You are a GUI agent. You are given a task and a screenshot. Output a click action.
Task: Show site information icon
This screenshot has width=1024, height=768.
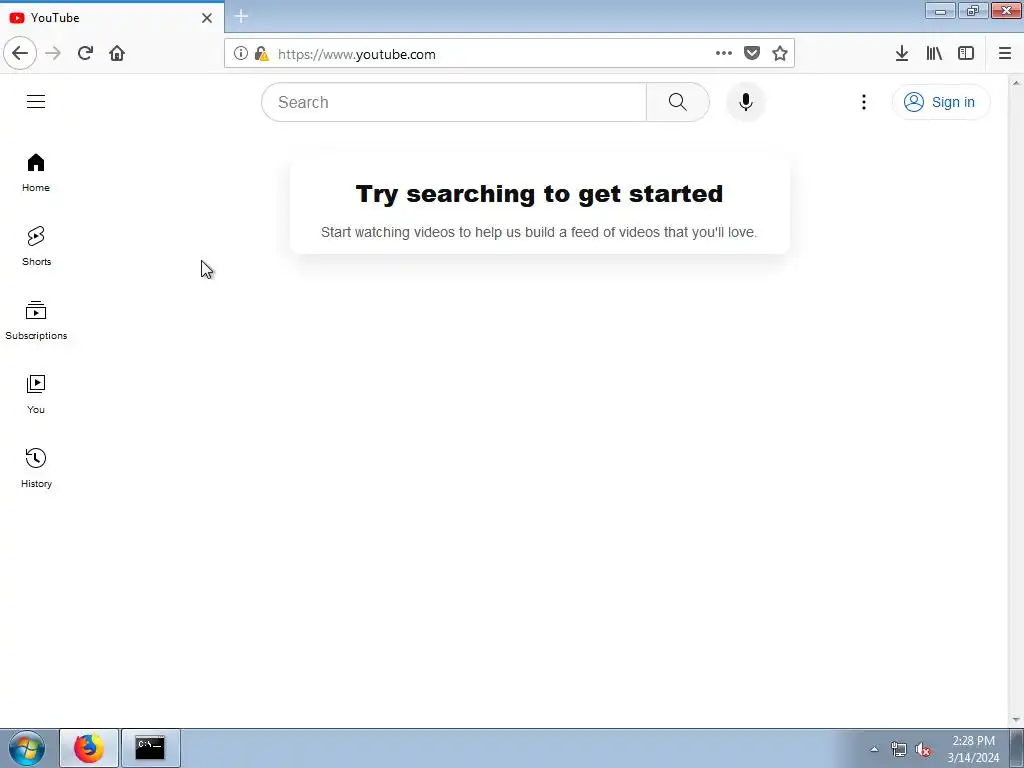240,54
